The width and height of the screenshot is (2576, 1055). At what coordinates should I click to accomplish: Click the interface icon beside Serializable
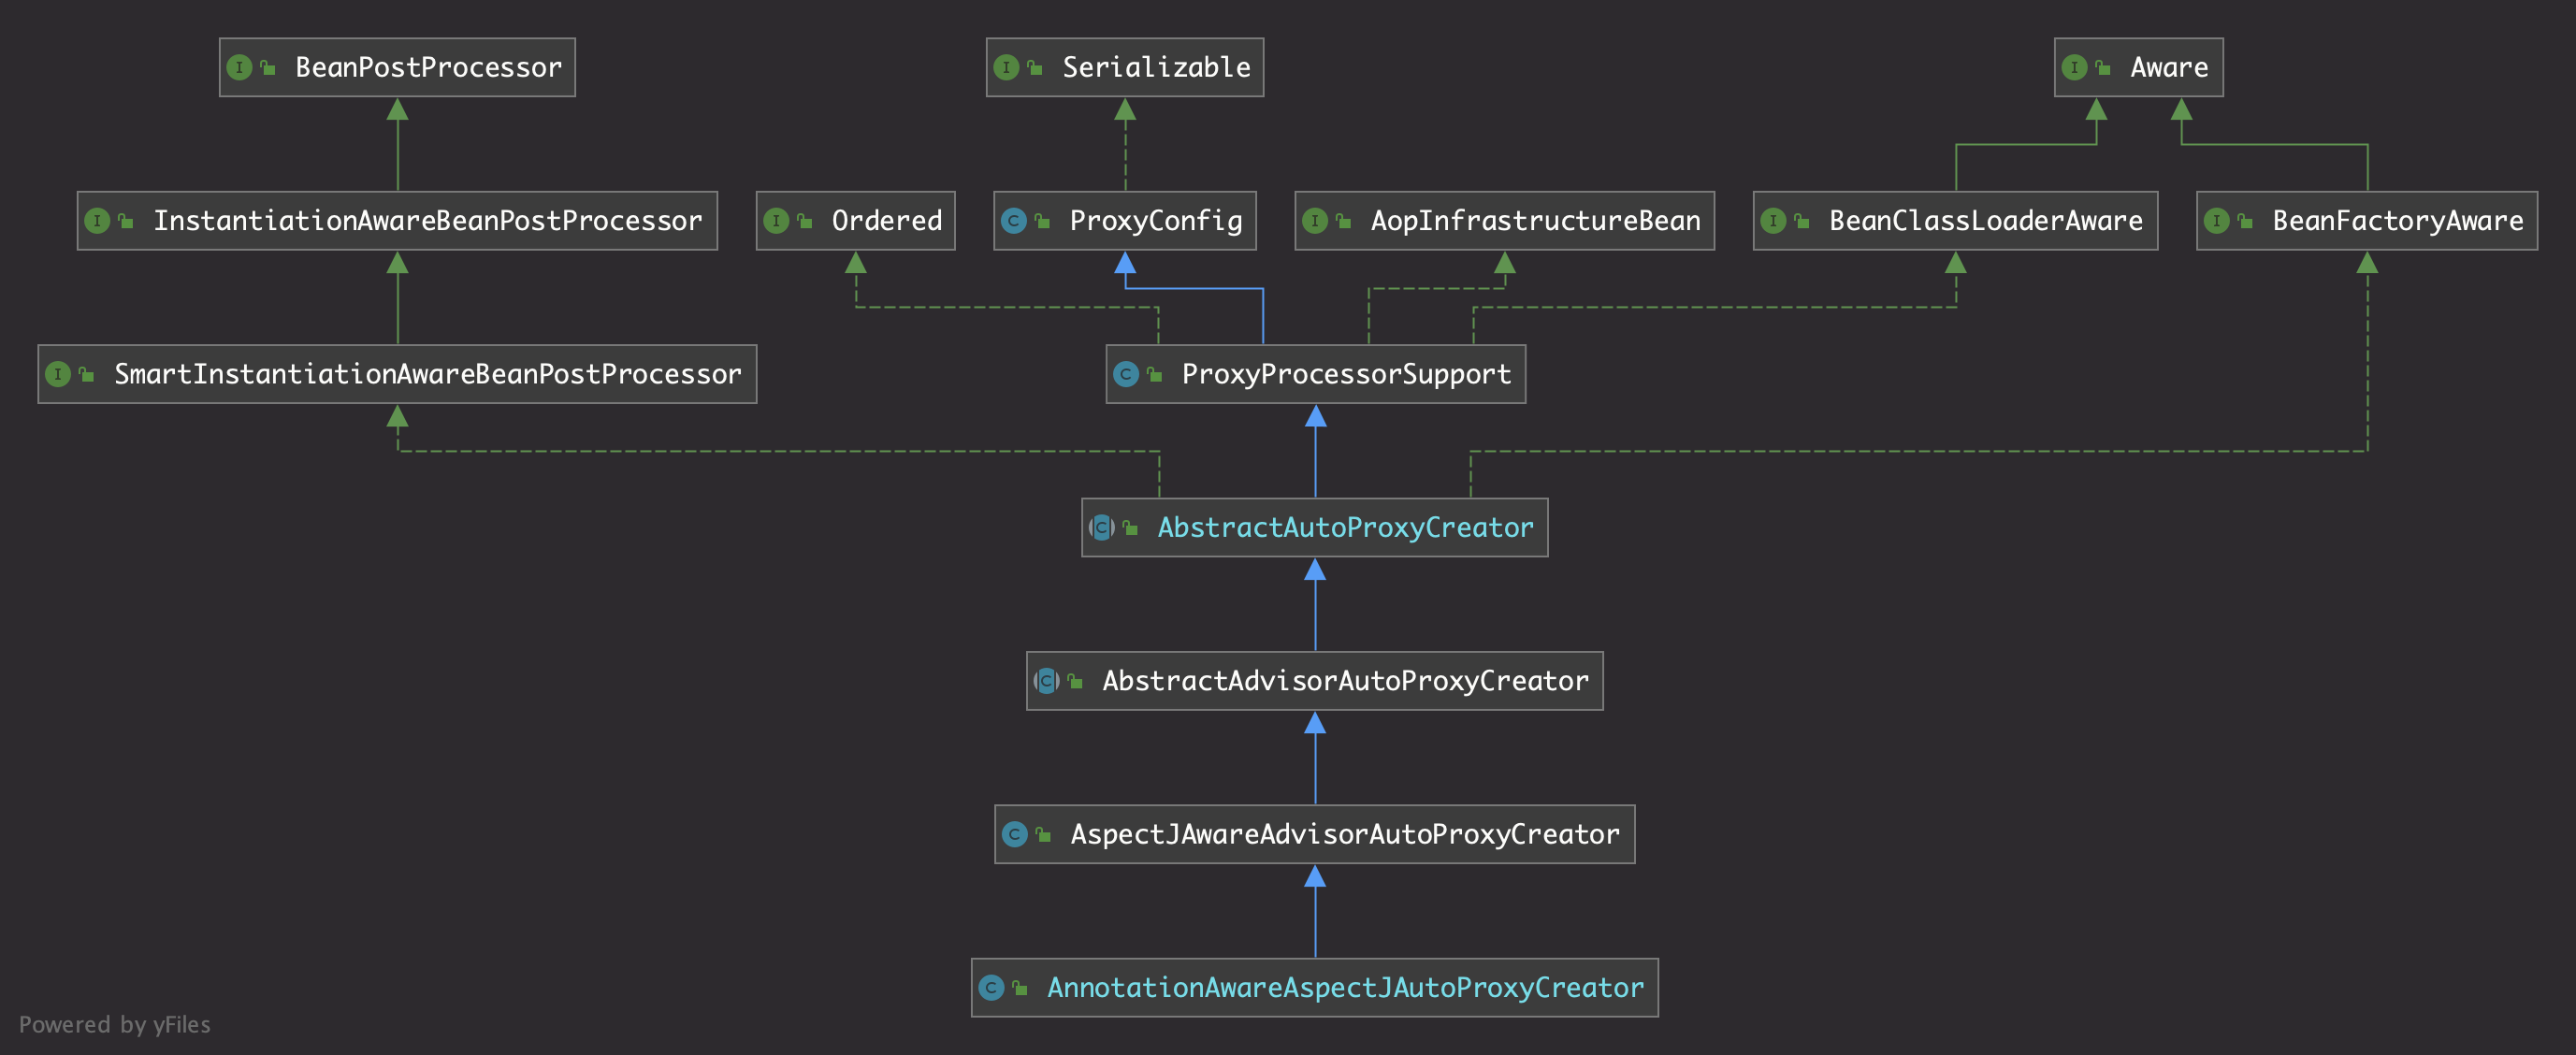(x=1006, y=67)
